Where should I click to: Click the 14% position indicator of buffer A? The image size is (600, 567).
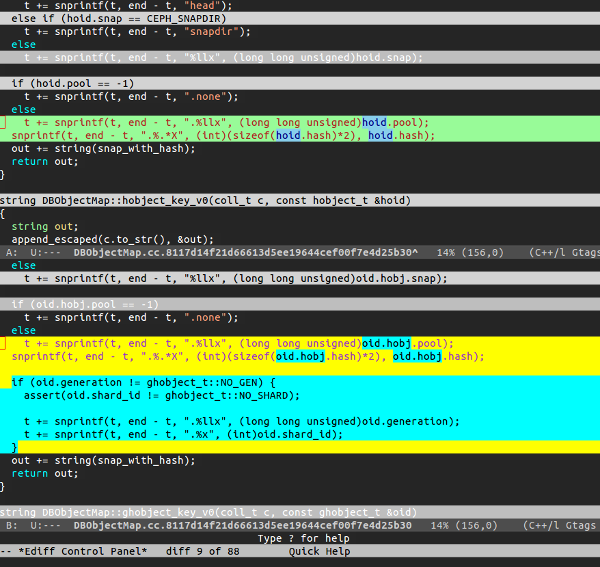(x=446, y=253)
